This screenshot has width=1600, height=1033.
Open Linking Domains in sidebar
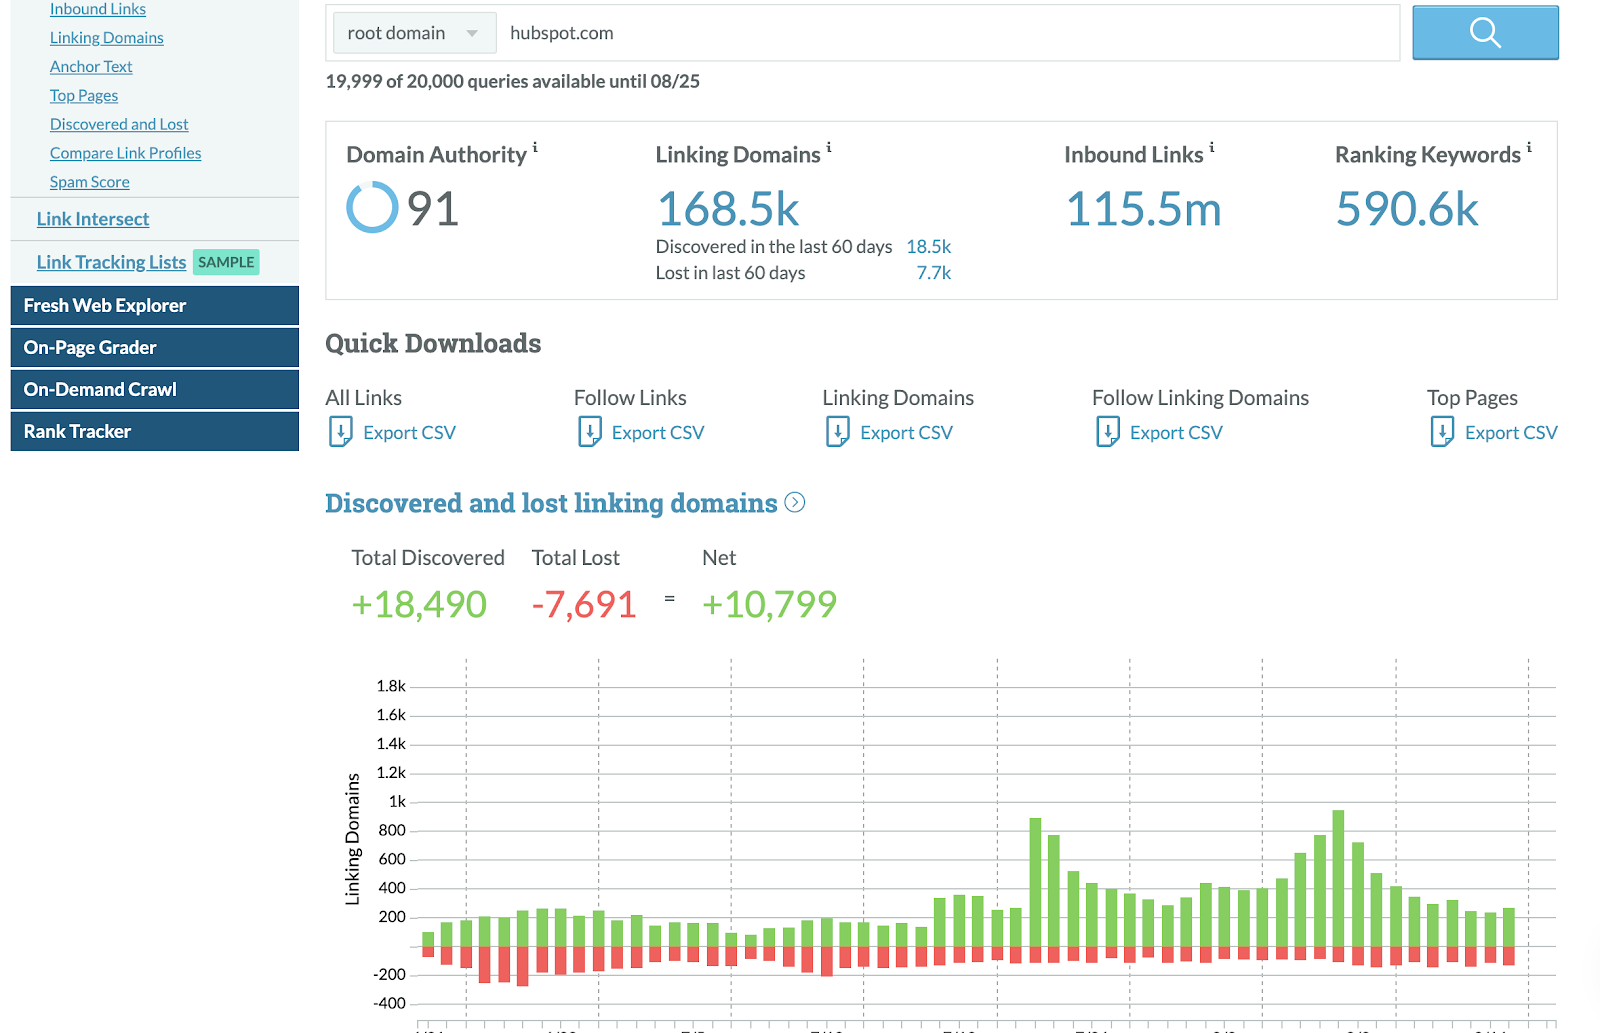pos(107,38)
